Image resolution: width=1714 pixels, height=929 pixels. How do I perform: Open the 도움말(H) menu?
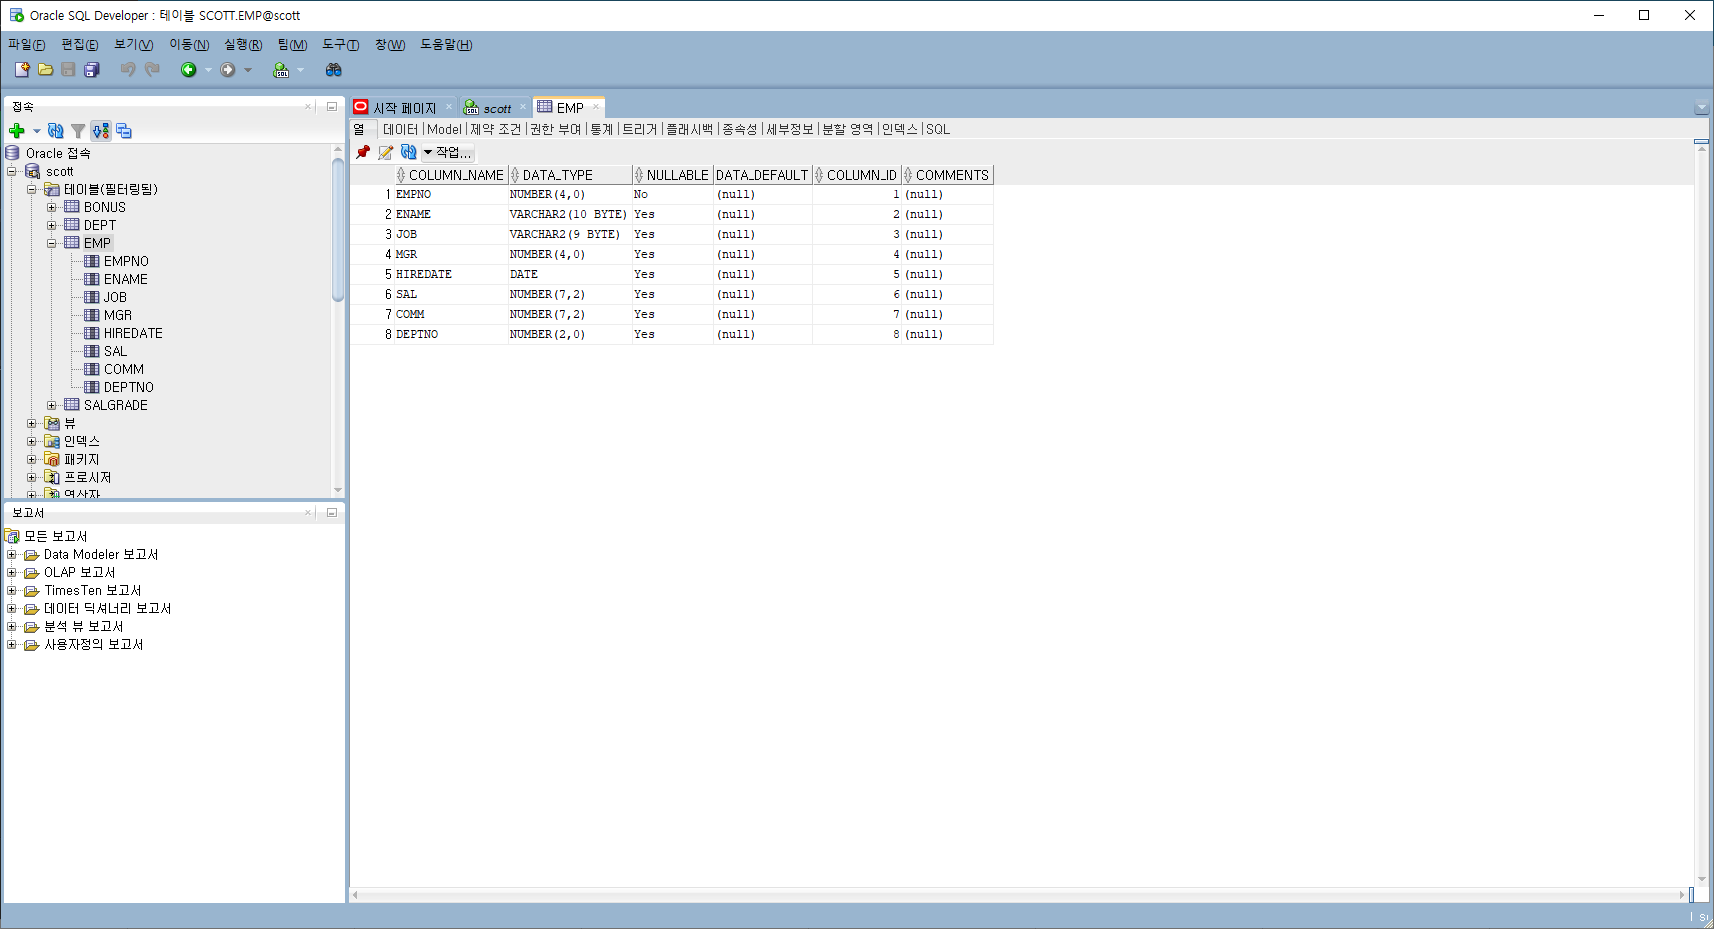(446, 44)
